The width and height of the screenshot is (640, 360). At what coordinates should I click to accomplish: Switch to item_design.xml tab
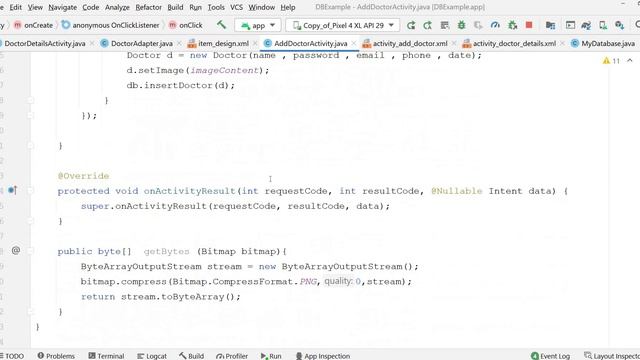[223, 43]
